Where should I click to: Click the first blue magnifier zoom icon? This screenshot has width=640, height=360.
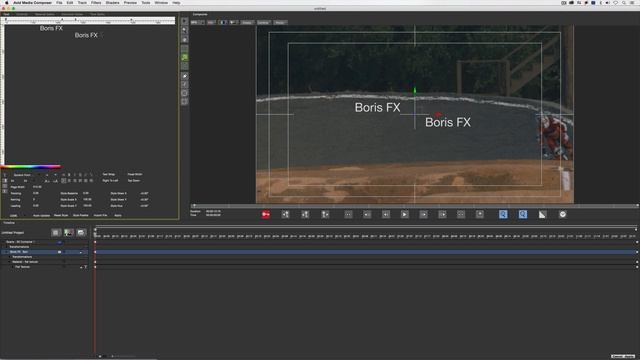(503, 214)
